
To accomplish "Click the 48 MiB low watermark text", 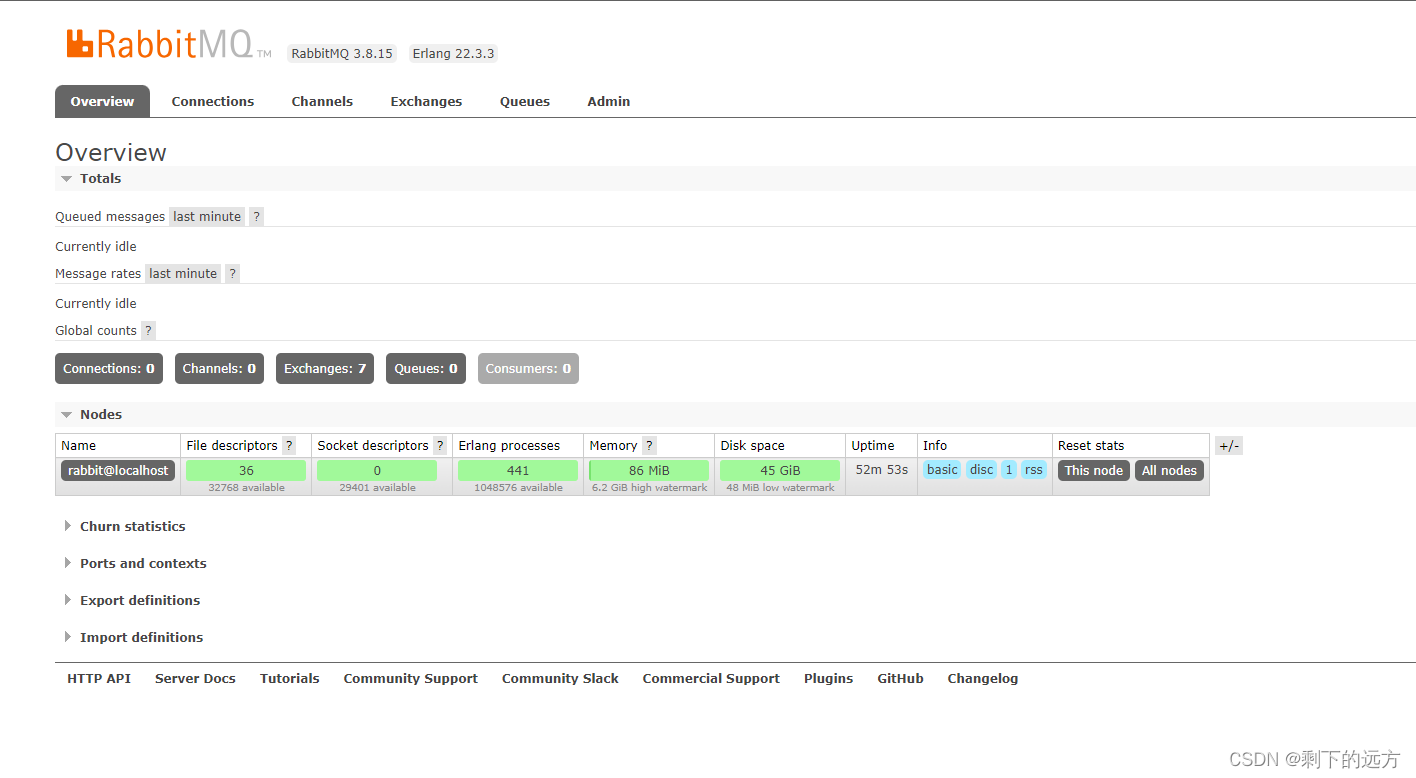I will (780, 488).
